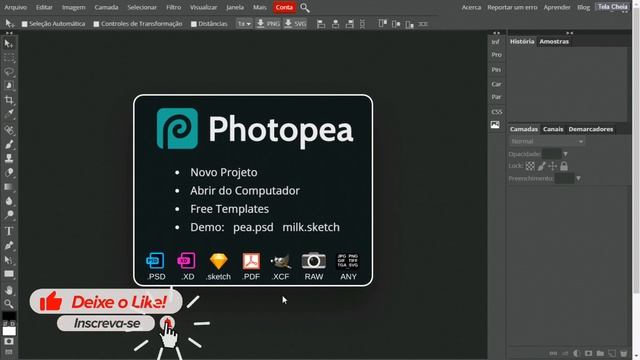Image resolution: width=640 pixels, height=360 pixels.
Task: Select the Hand tool
Action: tap(9, 290)
